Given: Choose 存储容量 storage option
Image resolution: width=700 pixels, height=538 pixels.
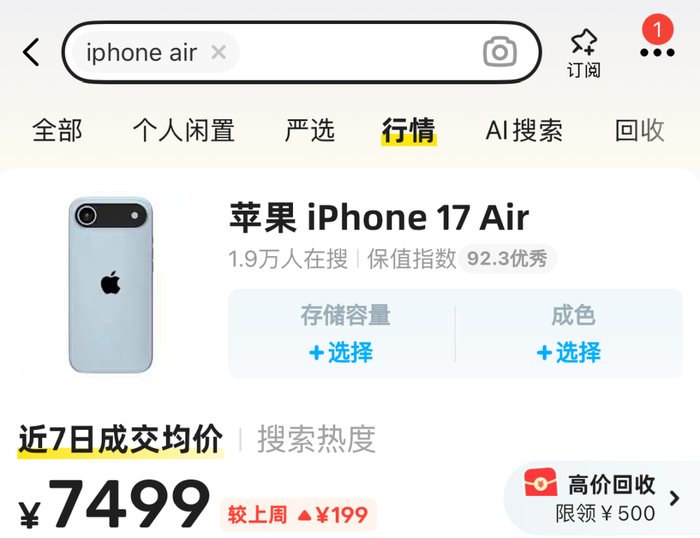Looking at the screenshot, I should coord(342,334).
